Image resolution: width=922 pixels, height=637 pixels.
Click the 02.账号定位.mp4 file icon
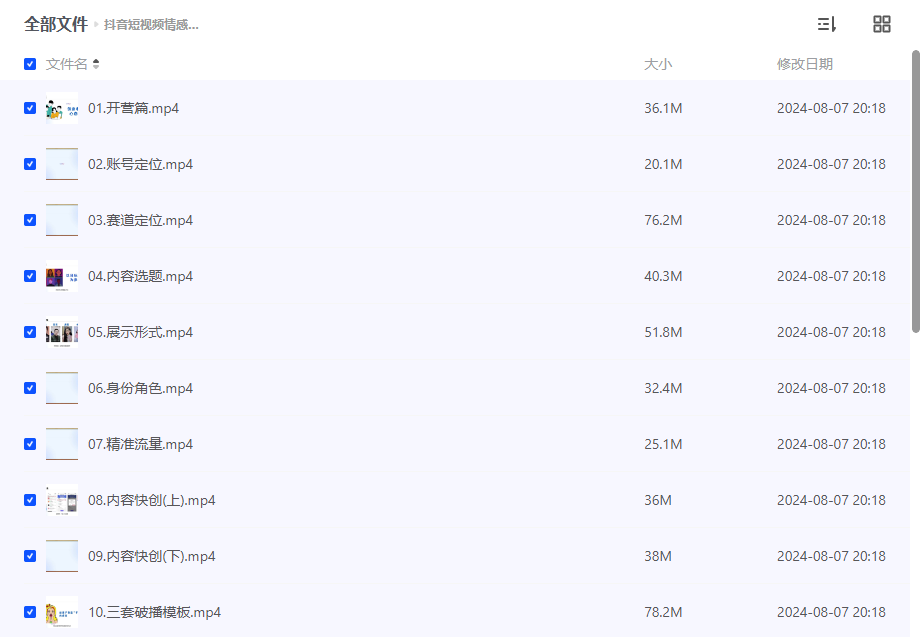[62, 164]
